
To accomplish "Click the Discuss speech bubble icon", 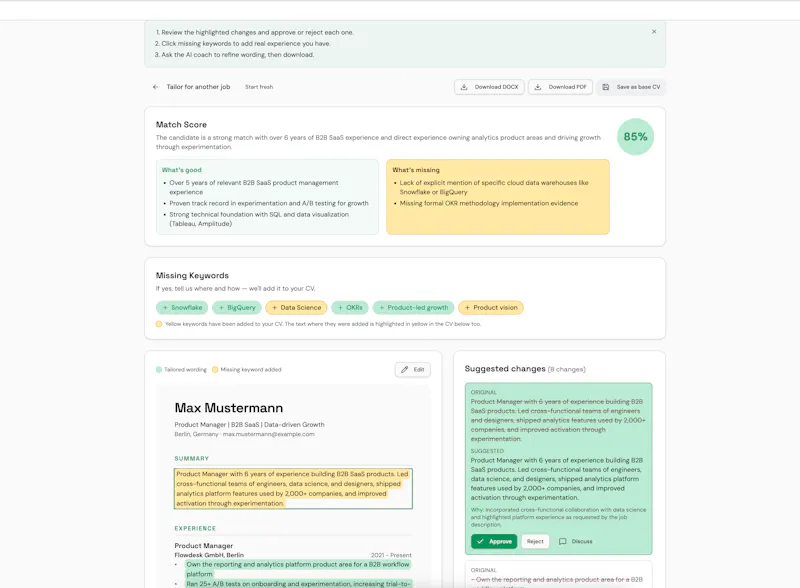I will [x=562, y=542].
